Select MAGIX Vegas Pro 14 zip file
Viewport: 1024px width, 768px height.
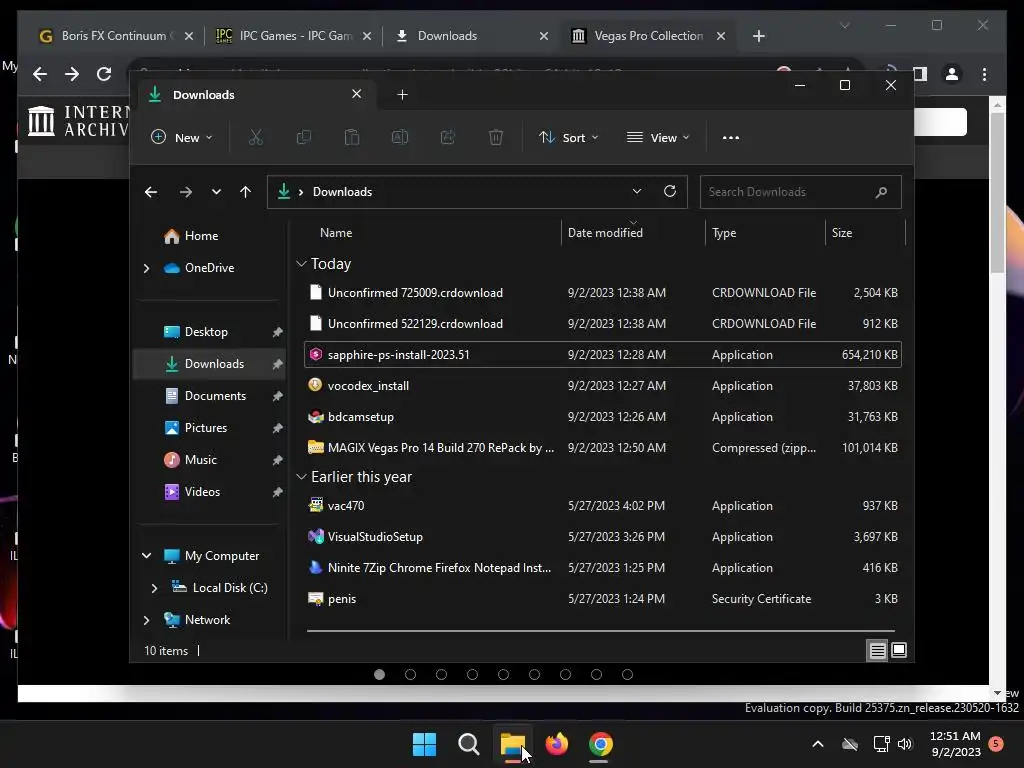[x=603, y=448]
